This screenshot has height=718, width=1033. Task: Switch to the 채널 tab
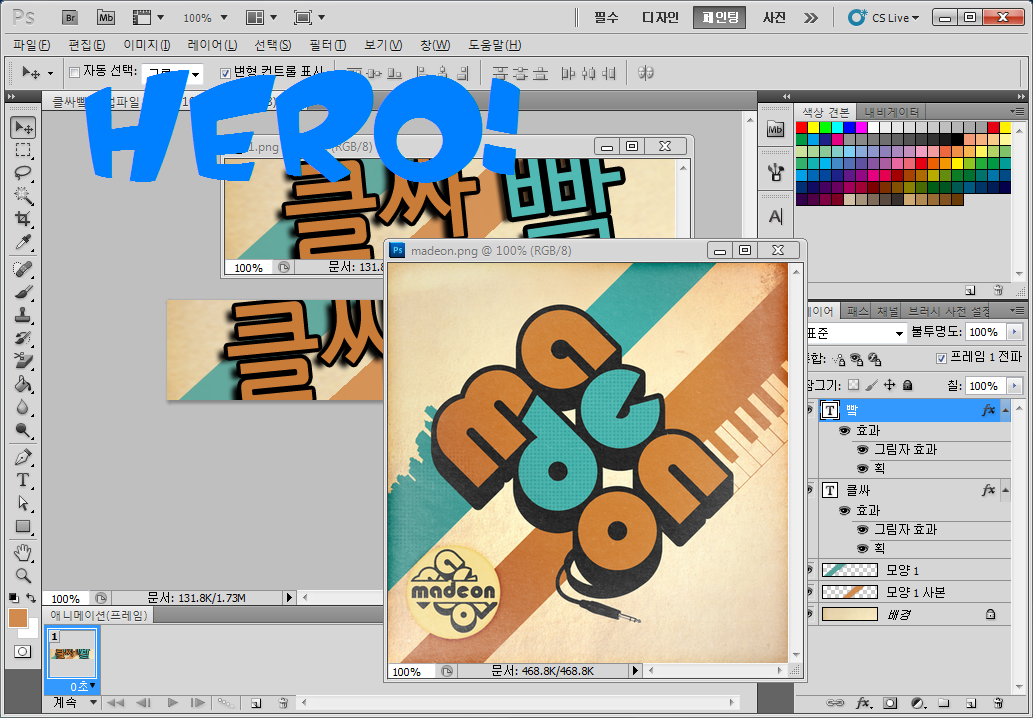coord(887,311)
